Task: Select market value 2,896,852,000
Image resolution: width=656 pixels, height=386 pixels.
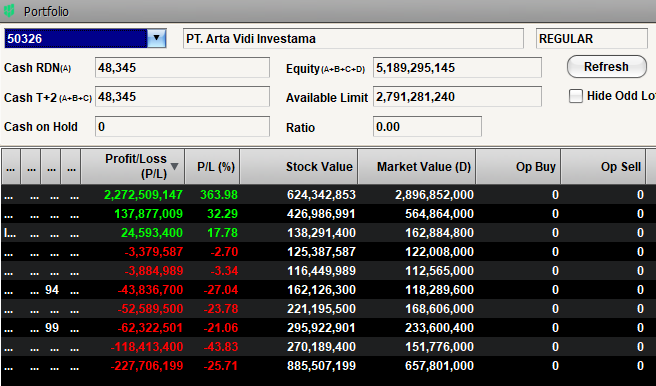Action: pyautogui.click(x=434, y=195)
